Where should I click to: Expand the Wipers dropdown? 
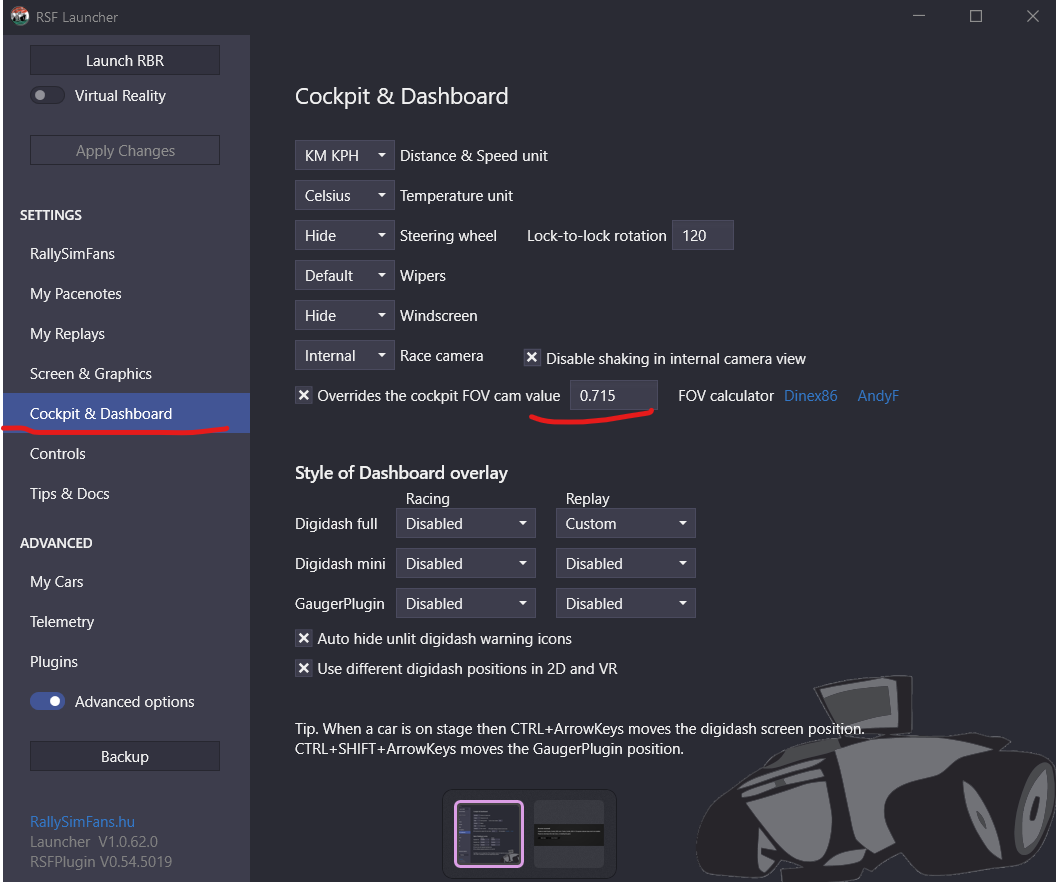[x=345, y=276]
